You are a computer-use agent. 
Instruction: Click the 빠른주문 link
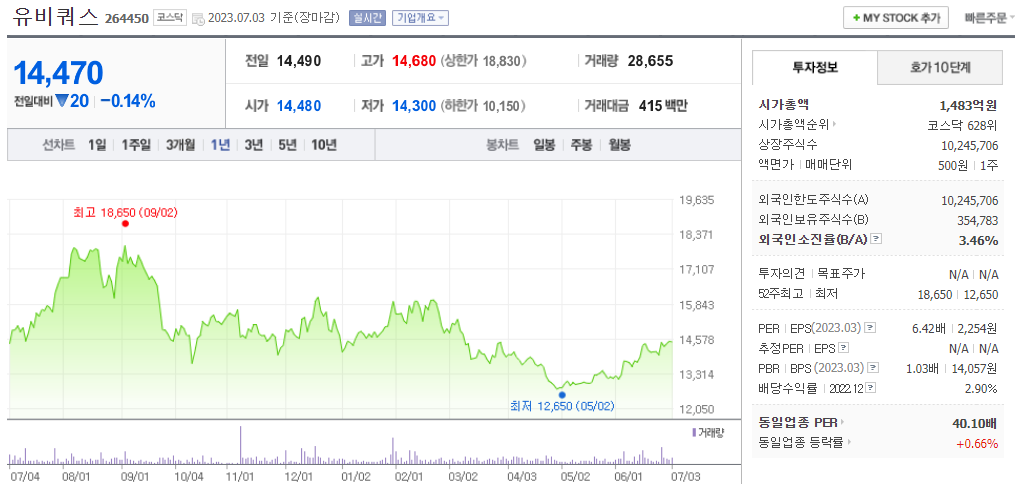pos(987,18)
